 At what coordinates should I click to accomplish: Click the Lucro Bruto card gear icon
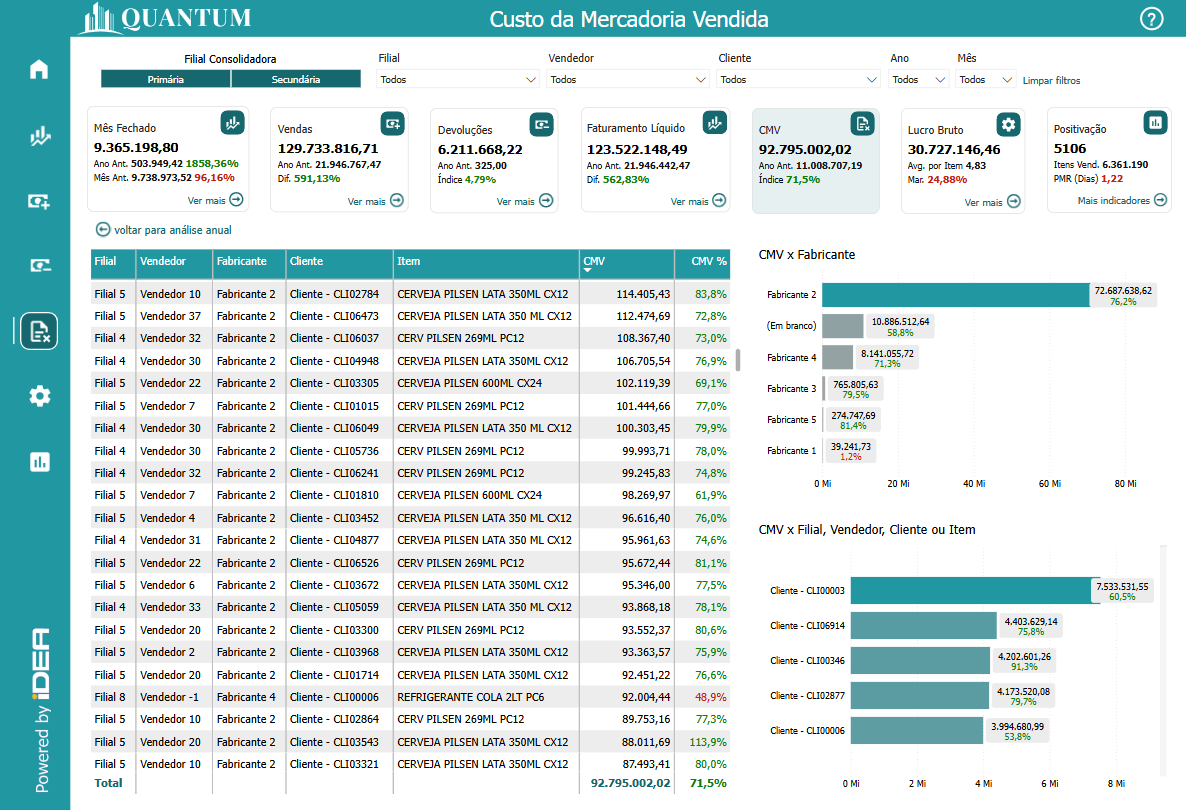click(1008, 124)
